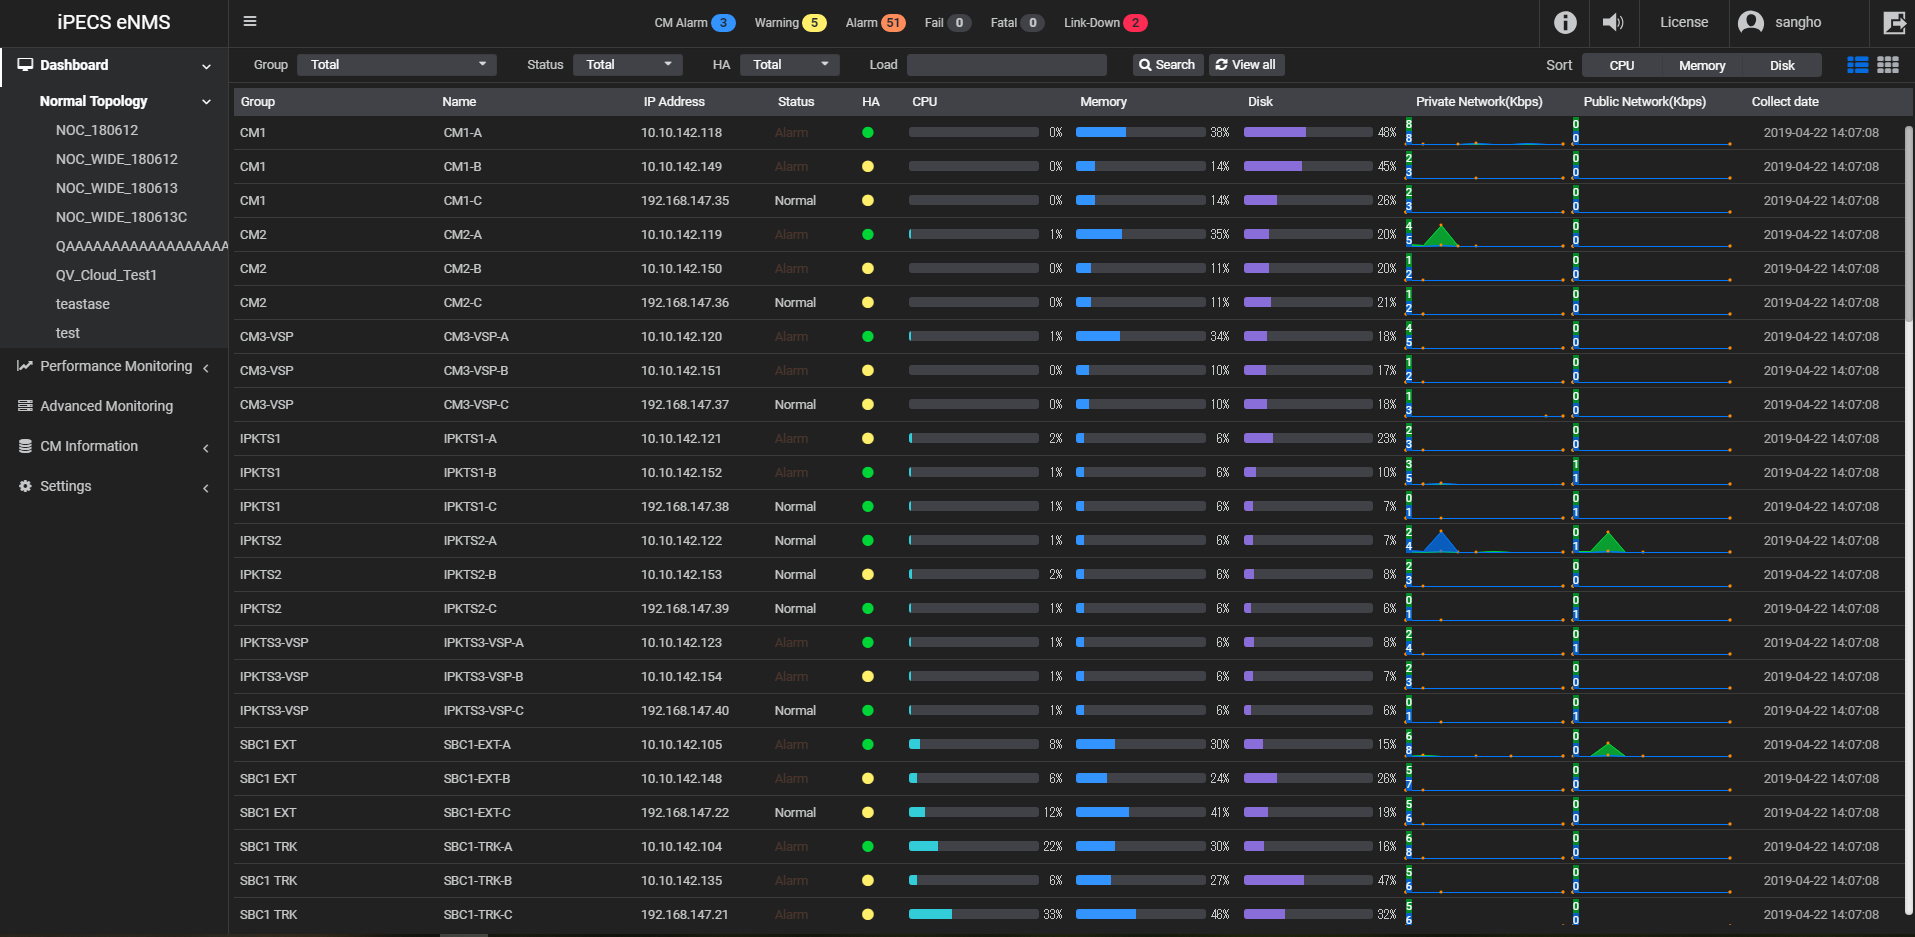
Task: Click the CM3-VSP-A name cell
Action: pos(476,337)
